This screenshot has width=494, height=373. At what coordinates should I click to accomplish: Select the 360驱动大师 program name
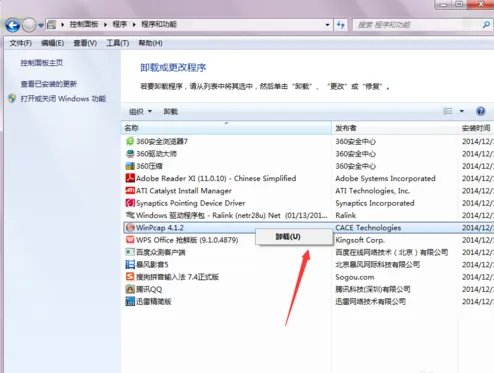pyautogui.click(x=156, y=154)
